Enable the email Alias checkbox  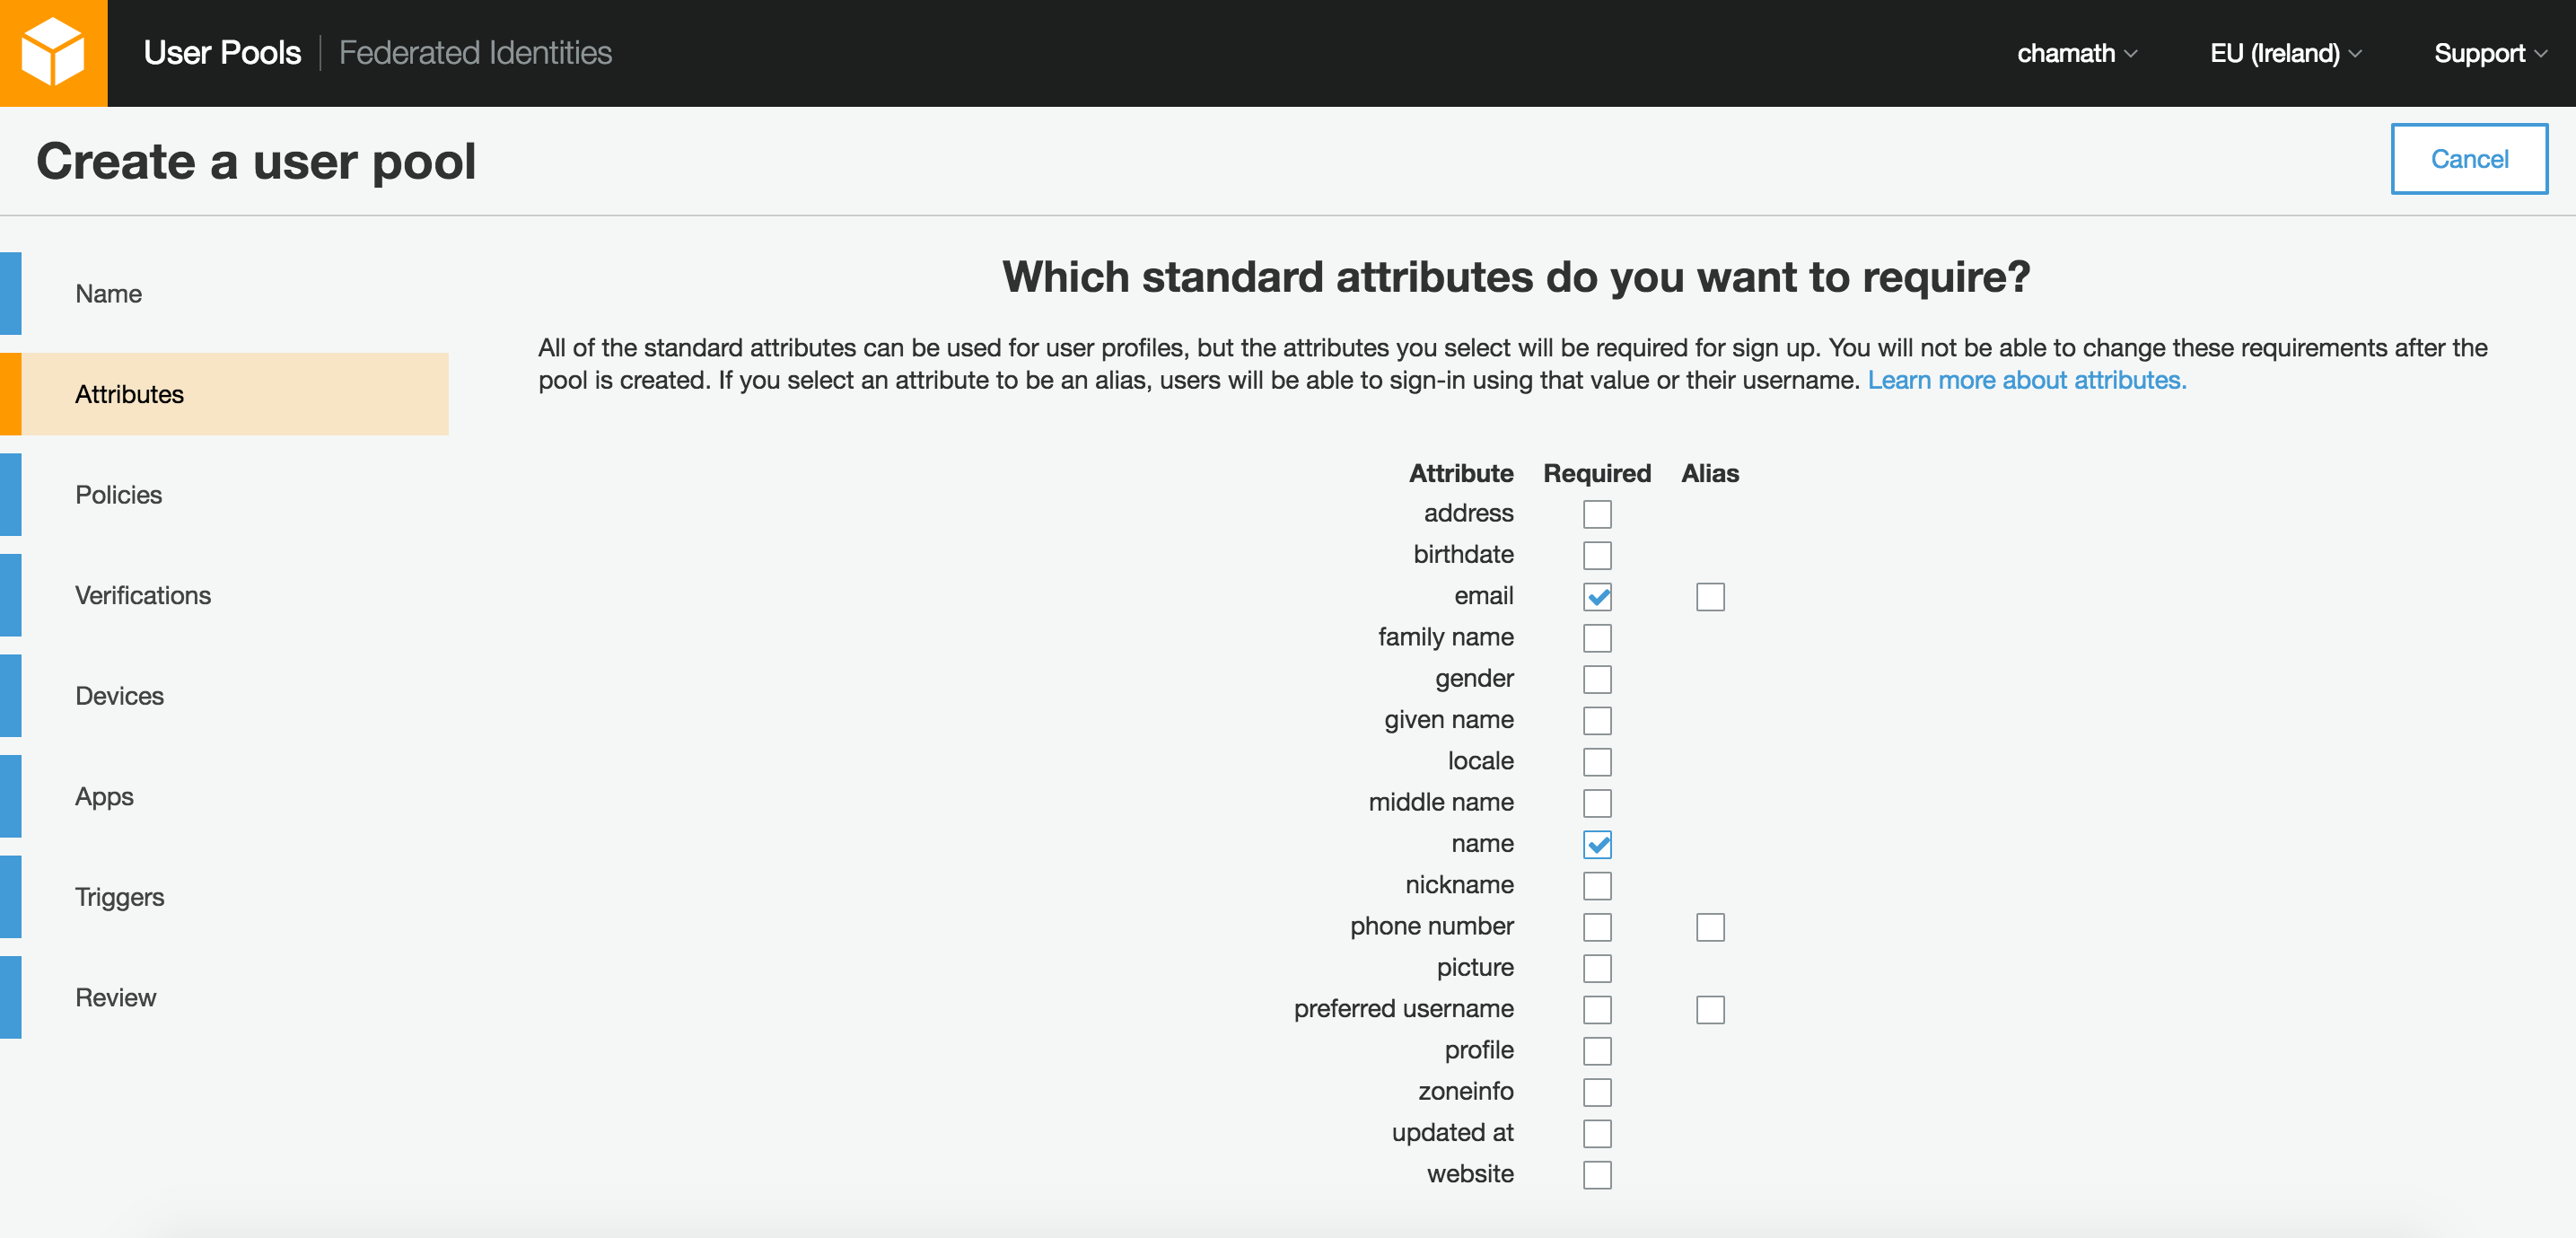point(1709,597)
